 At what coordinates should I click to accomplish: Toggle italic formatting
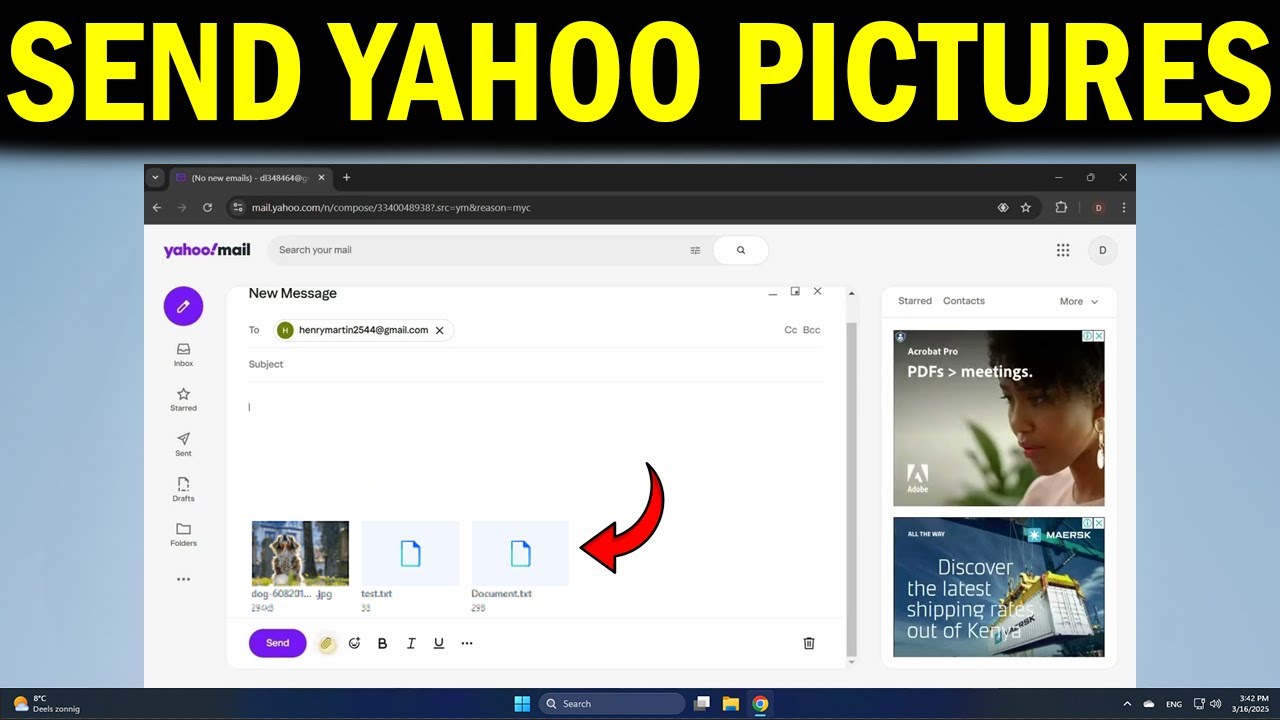(410, 643)
